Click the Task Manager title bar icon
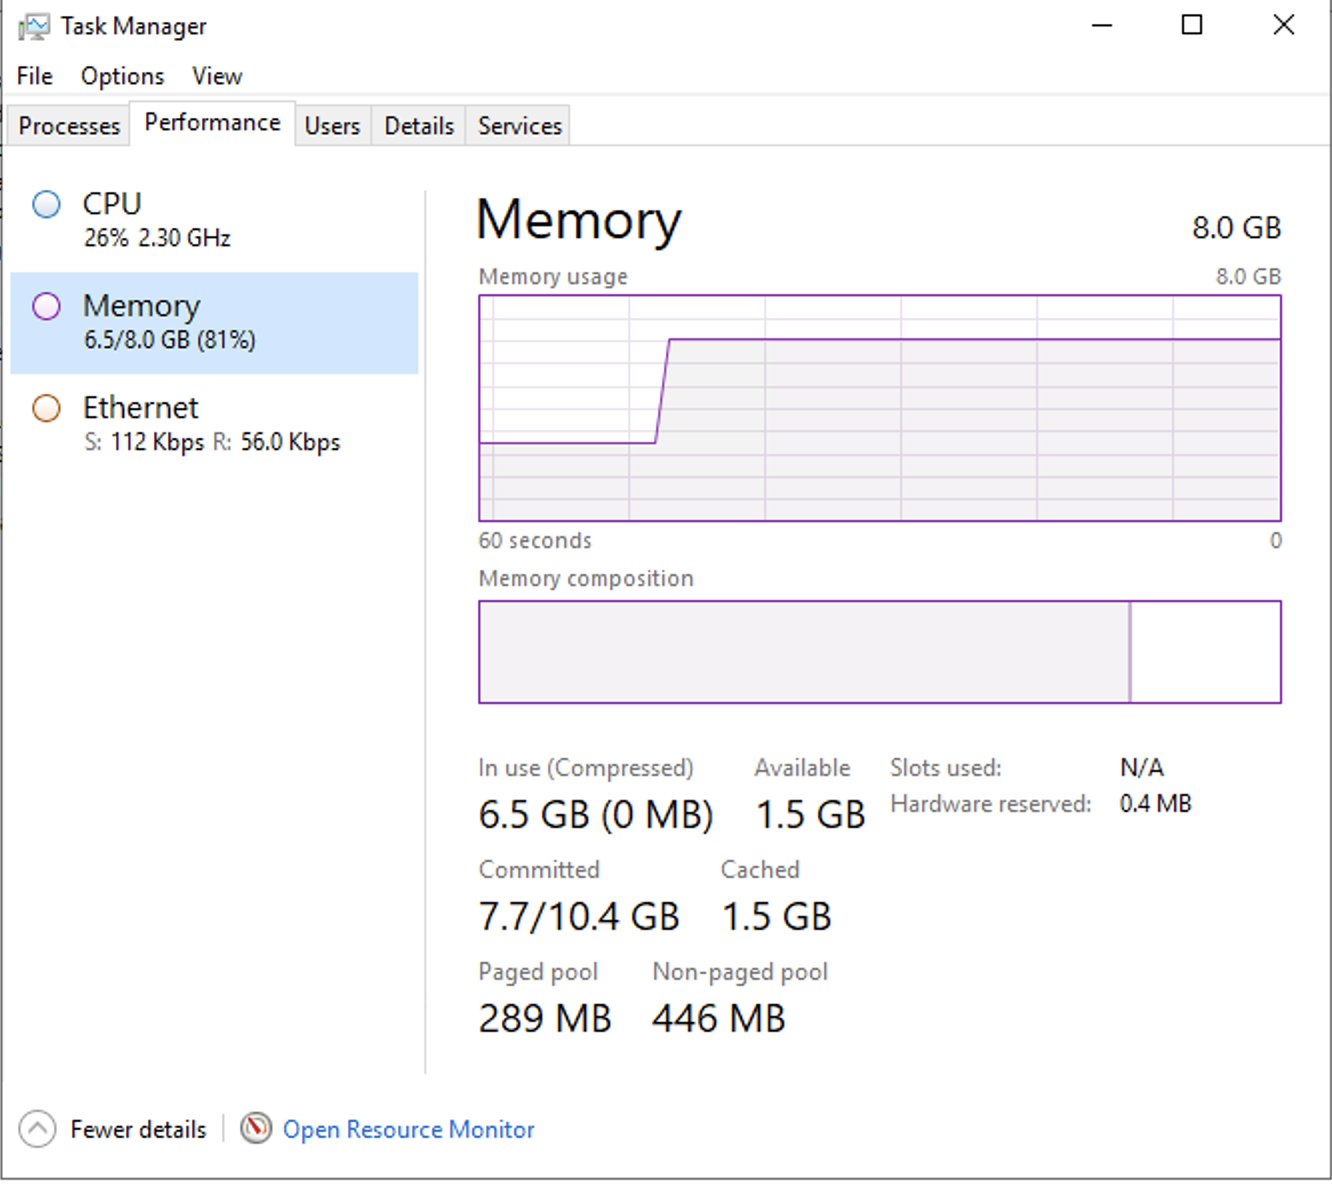Image resolution: width=1332 pixels, height=1198 pixels. 33,26
